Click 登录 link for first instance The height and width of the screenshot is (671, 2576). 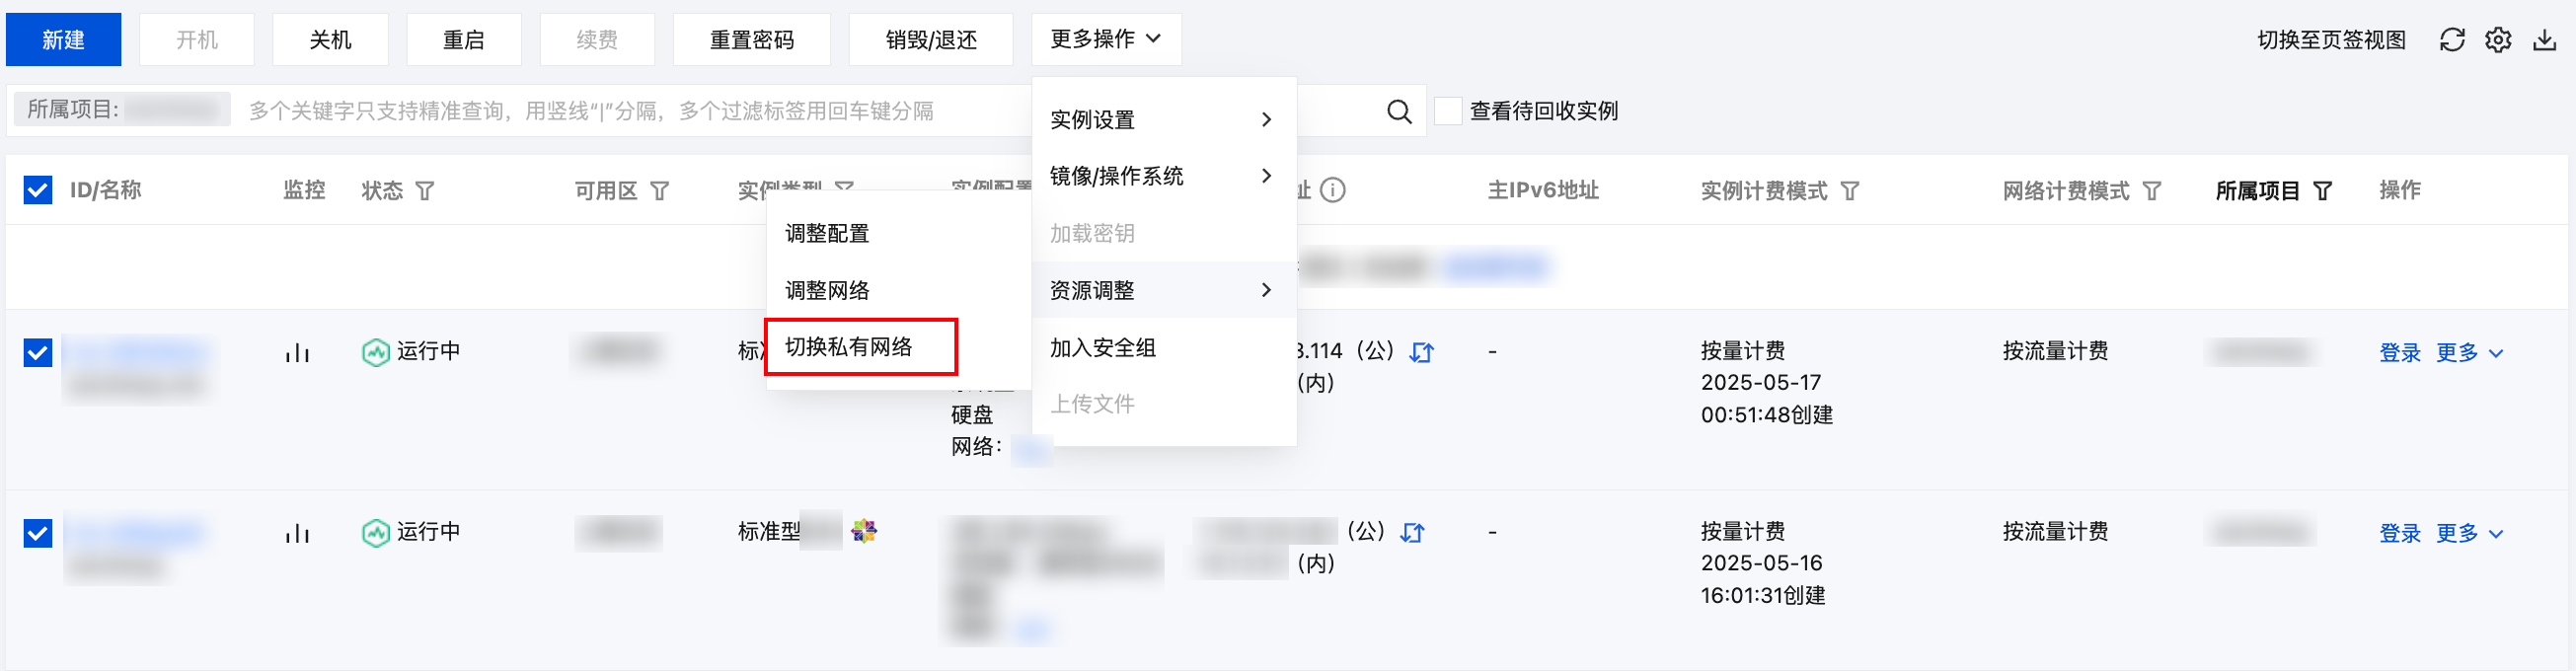(x=2399, y=353)
